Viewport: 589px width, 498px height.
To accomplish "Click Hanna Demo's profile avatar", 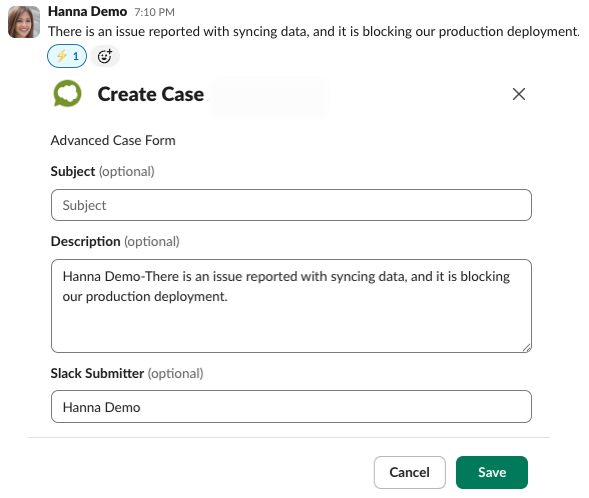I will coord(24,22).
